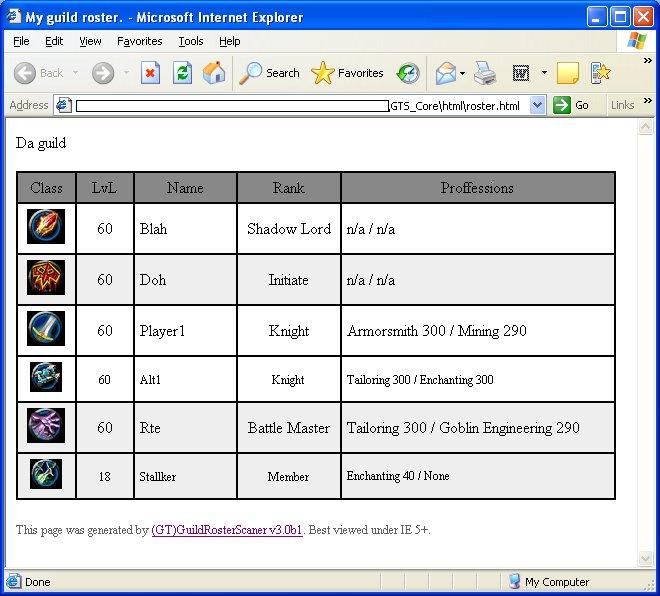Click Armorsmith 300 / Mining 290 cell
Image resolution: width=660 pixels, height=596 pixels.
(x=477, y=331)
